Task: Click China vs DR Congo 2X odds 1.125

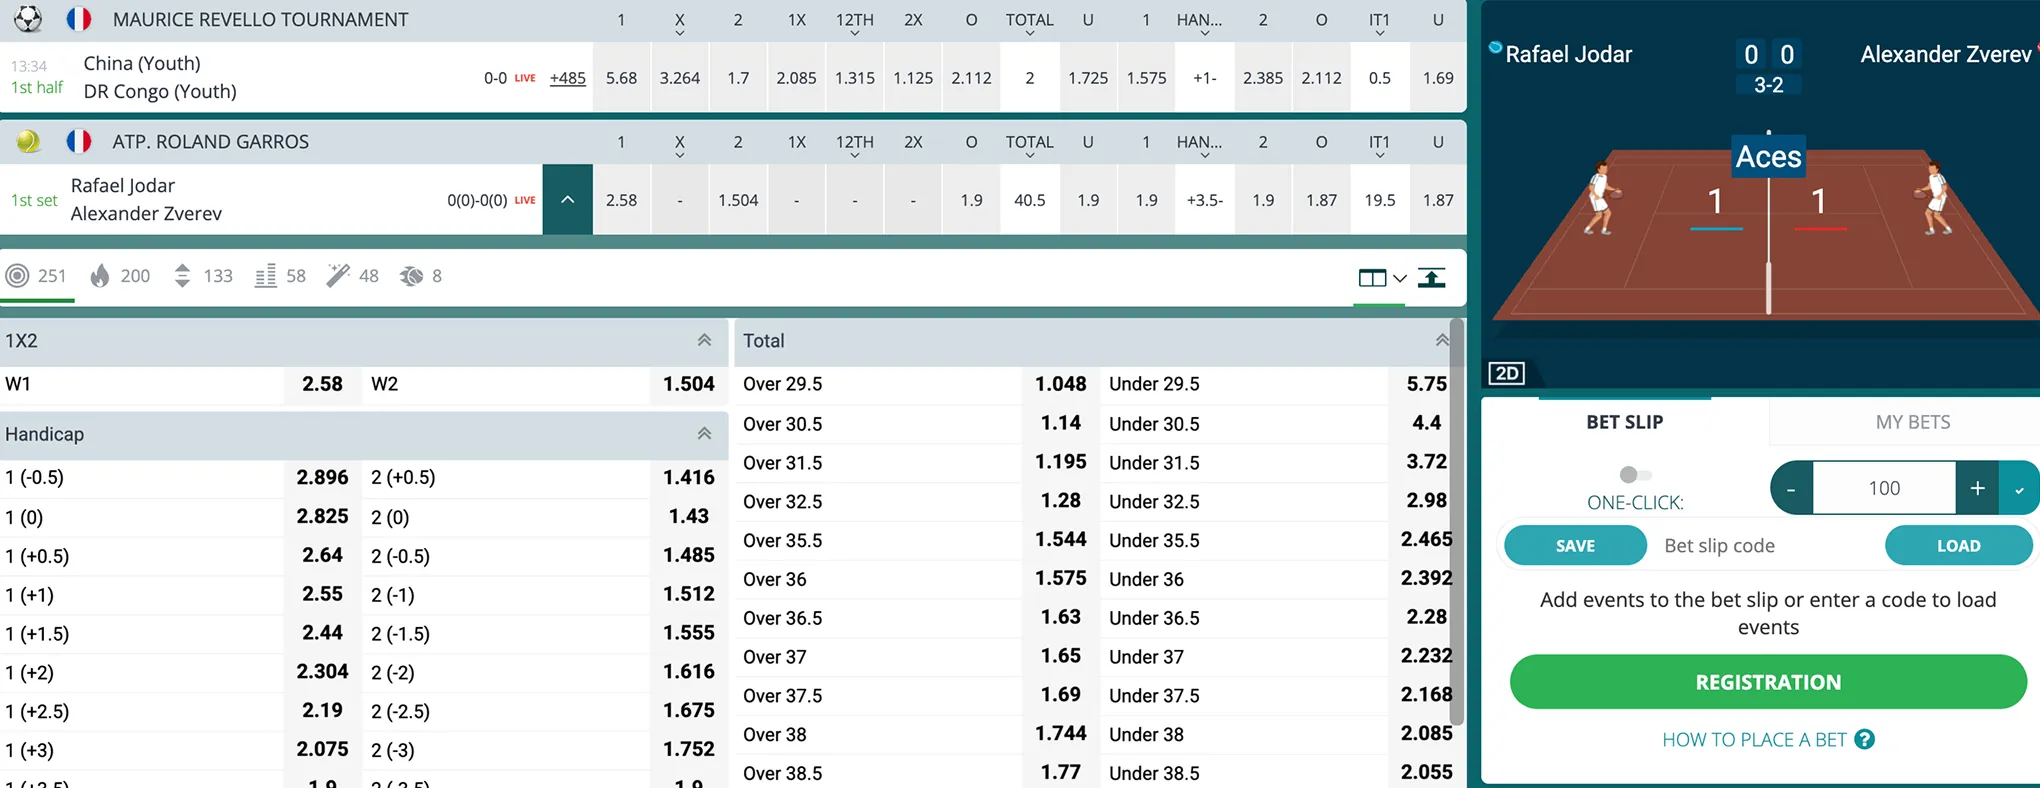Action: [913, 78]
